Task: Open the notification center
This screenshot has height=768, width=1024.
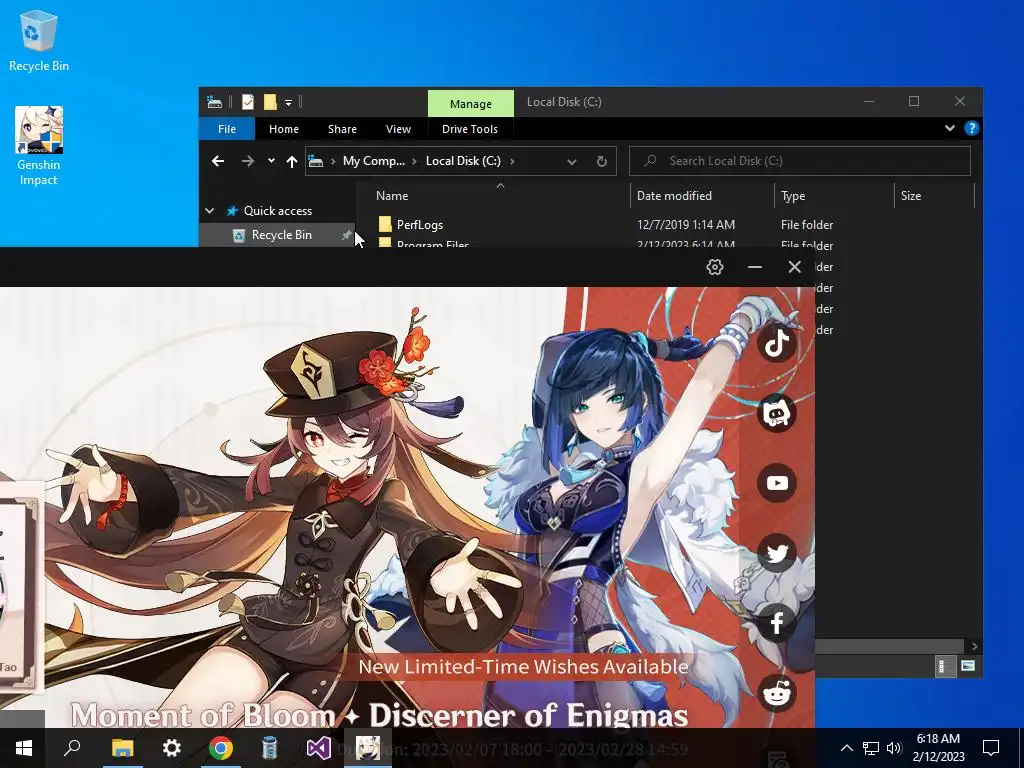Action: click(991, 748)
